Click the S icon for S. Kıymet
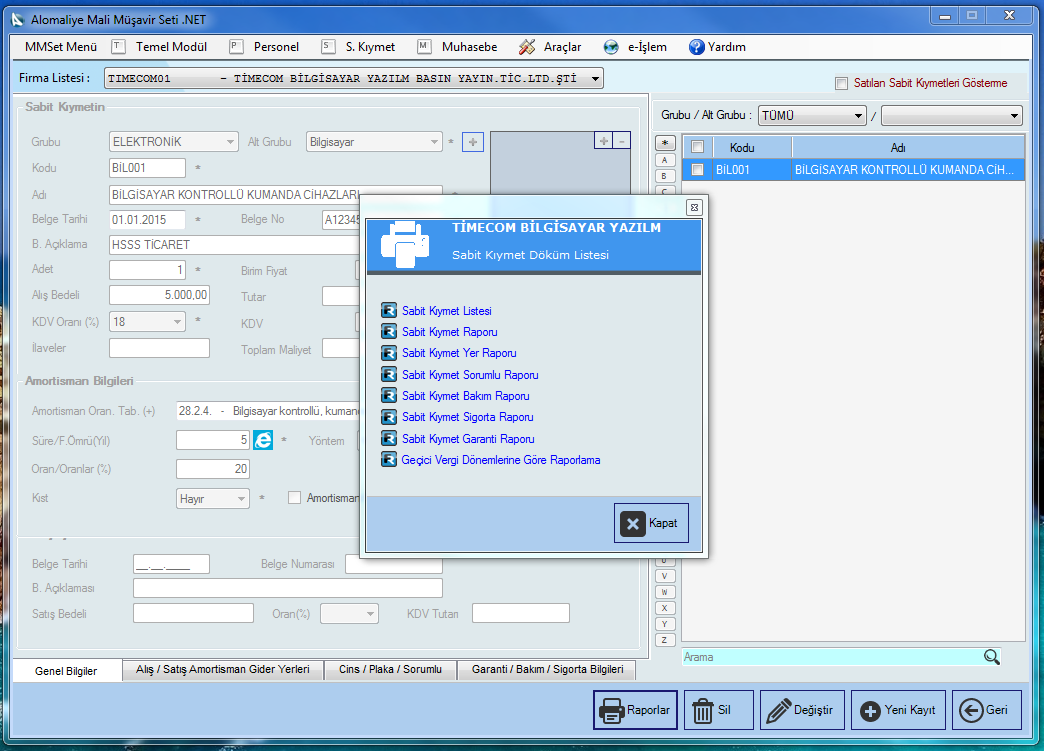 click(328, 46)
